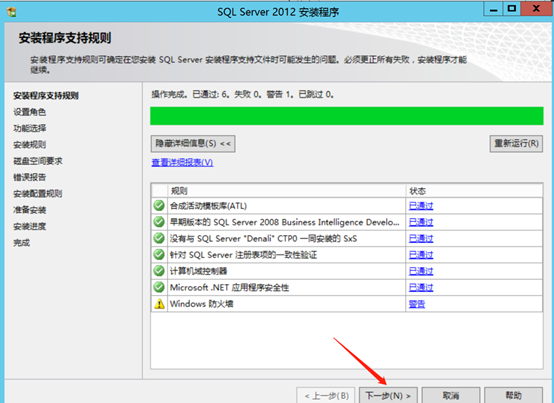Click rule text 早期版本的 SQL Server 2008 Business Intelligence
554x403 pixels.
pyautogui.click(x=285, y=222)
